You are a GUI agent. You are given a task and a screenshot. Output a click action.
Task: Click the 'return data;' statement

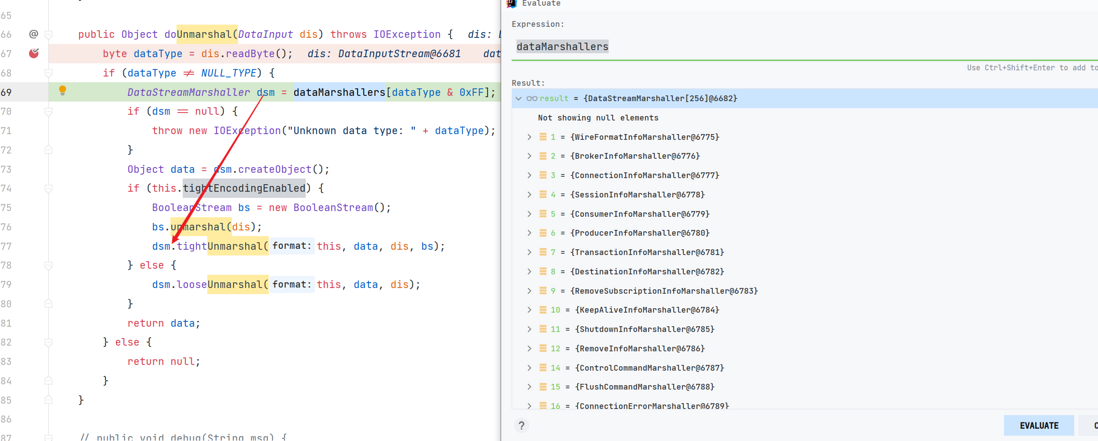pos(164,323)
